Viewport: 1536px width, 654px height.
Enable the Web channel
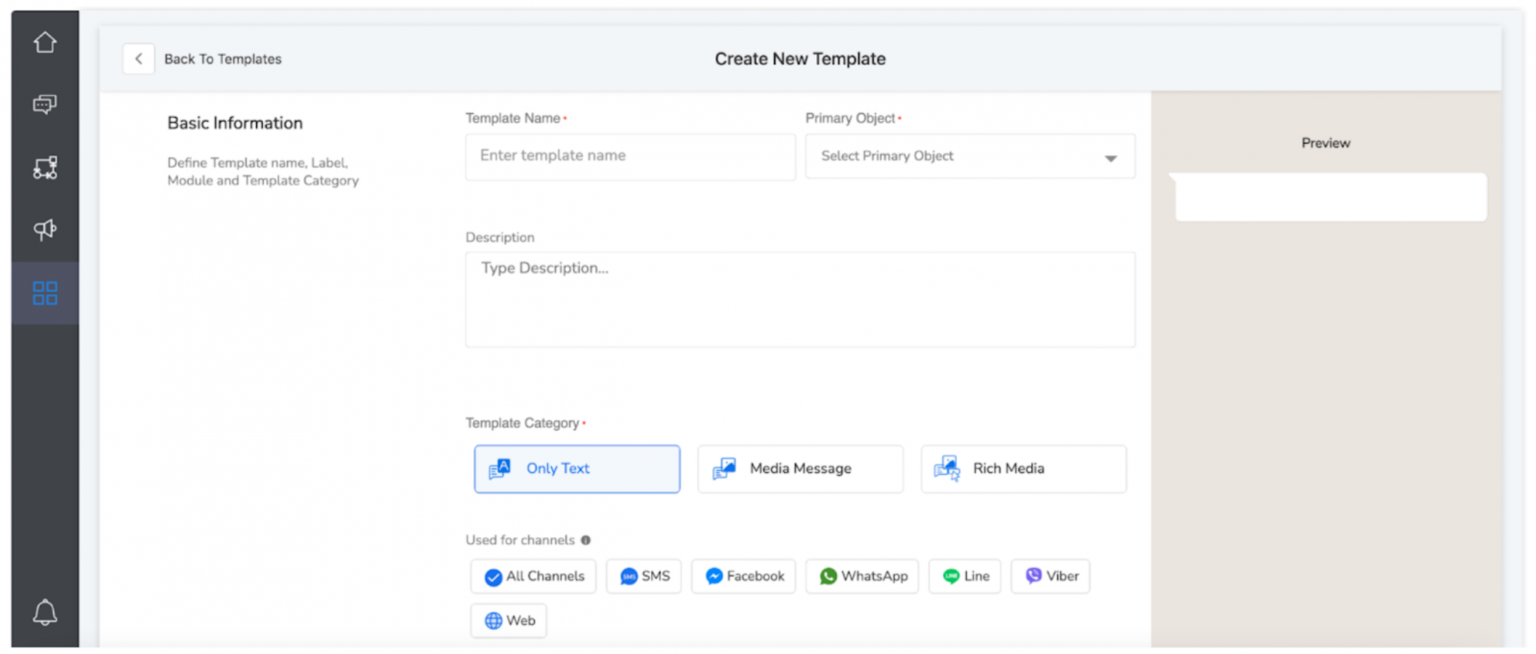(x=508, y=620)
